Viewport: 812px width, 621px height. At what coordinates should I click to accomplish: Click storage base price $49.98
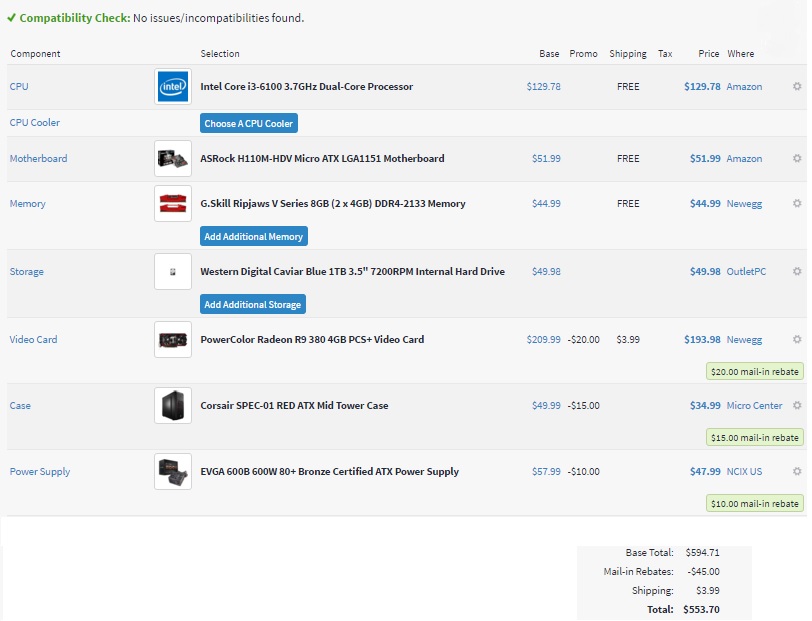pos(546,271)
